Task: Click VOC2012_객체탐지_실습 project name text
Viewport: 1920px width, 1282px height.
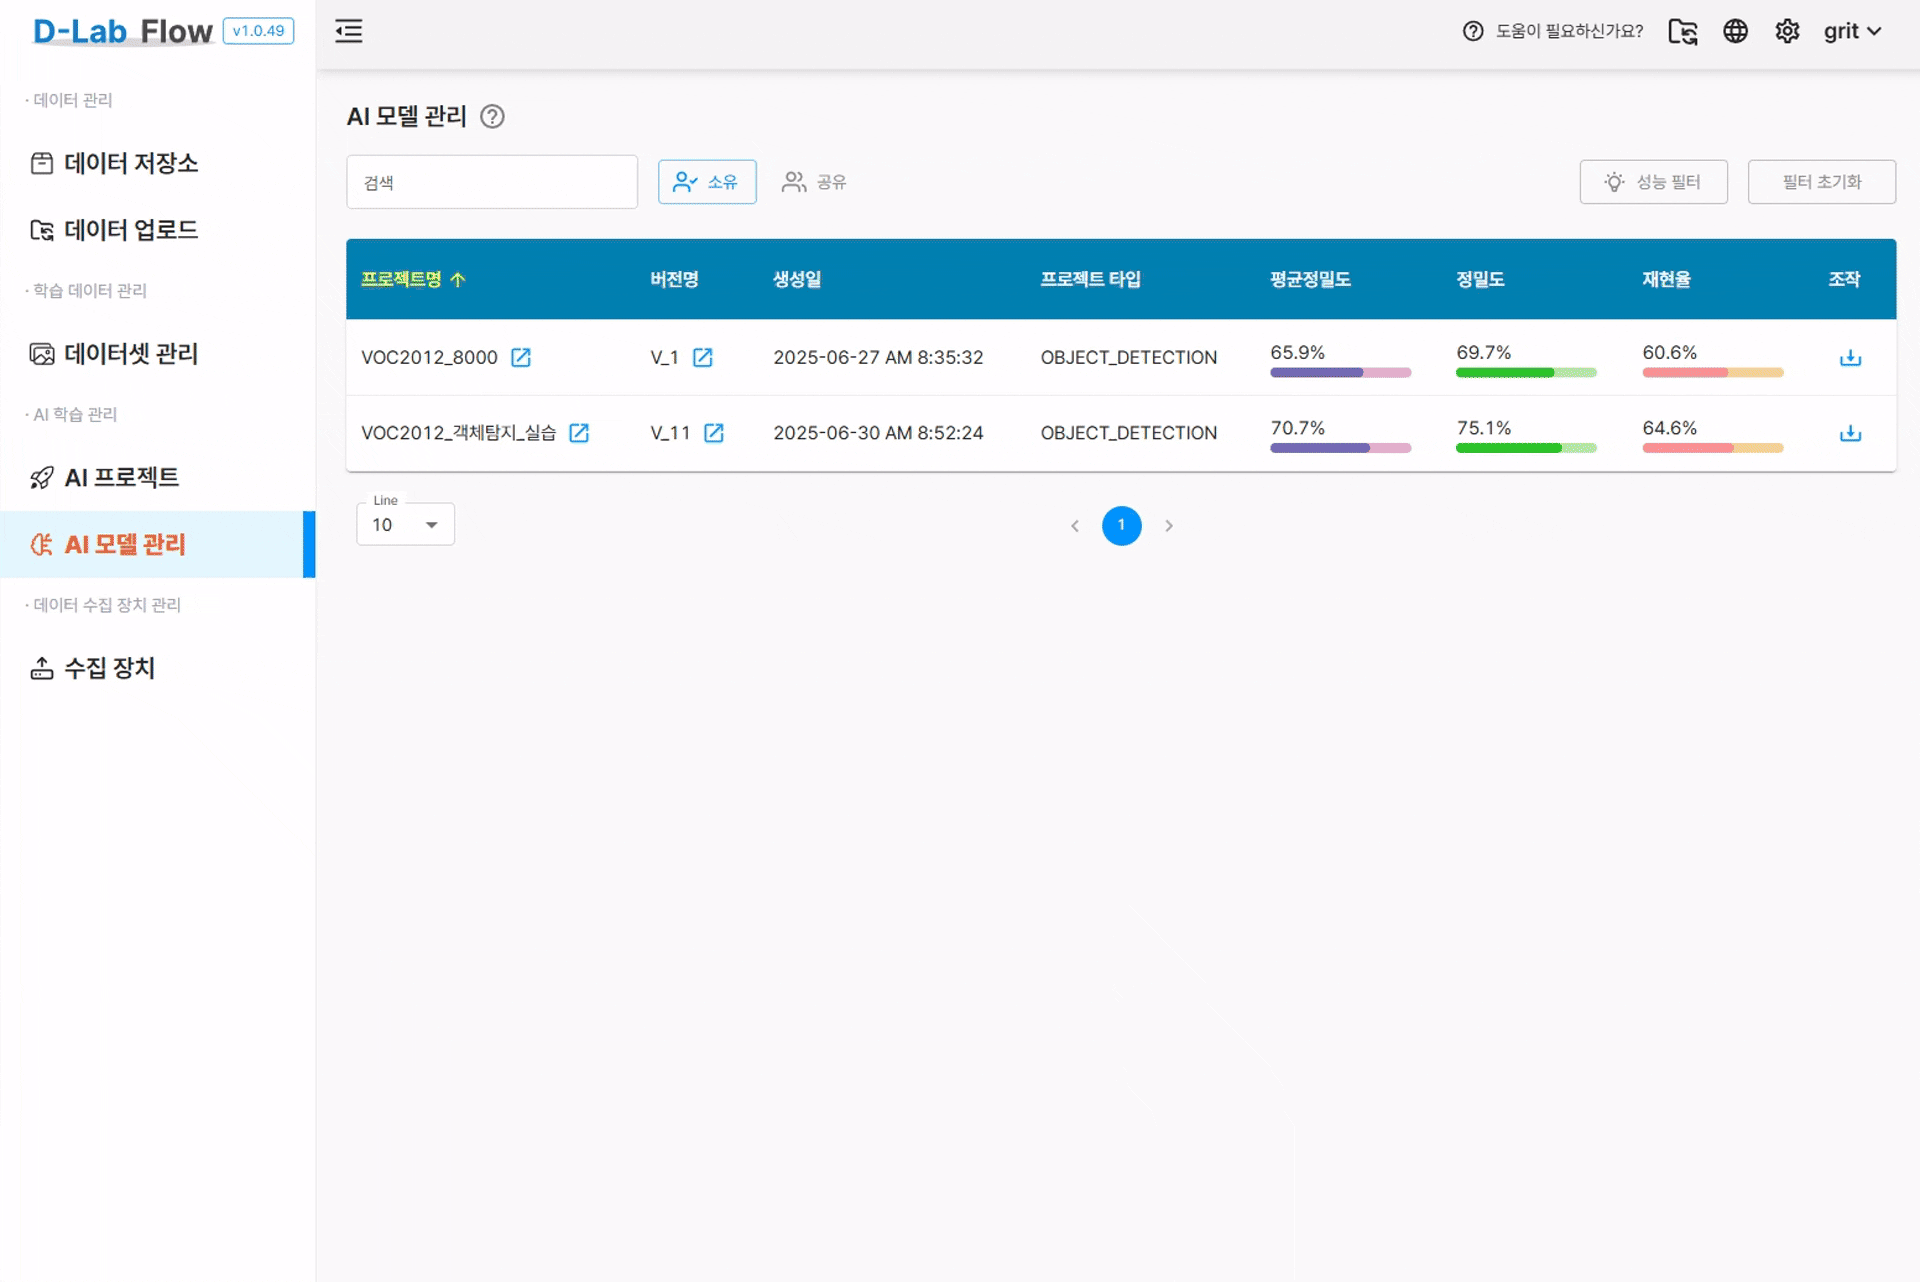Action: click(x=458, y=432)
